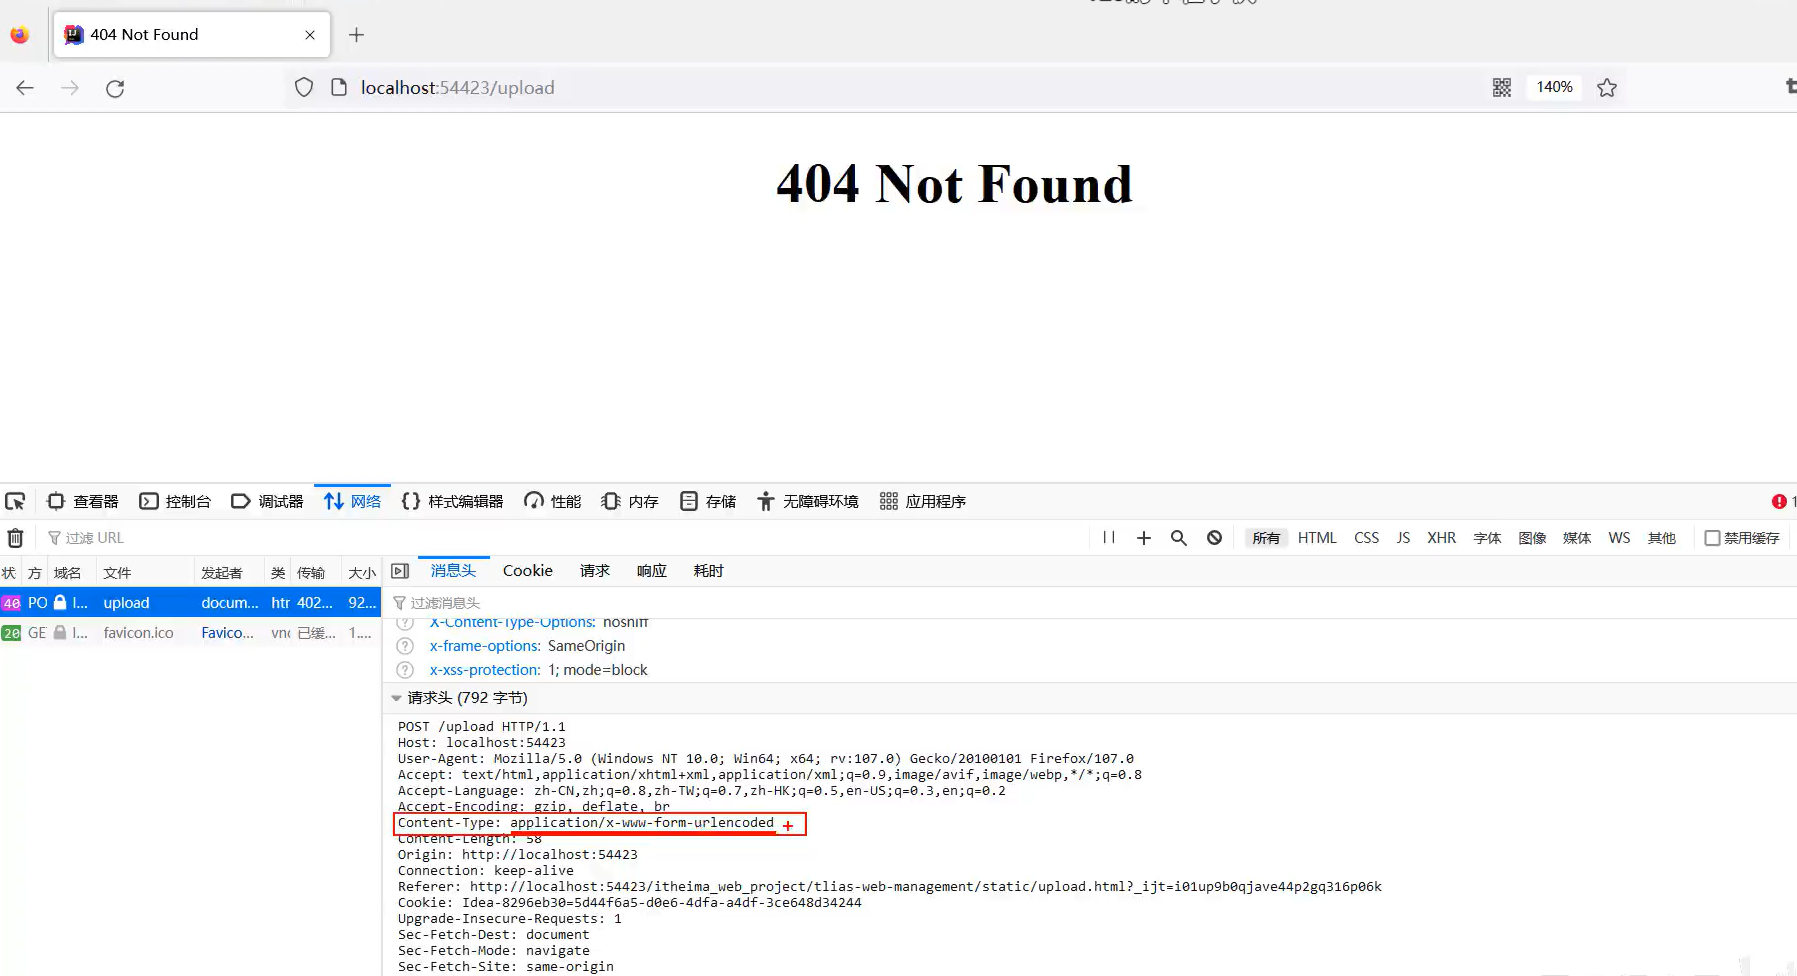Screen dimensions: 1797x976
Task: Toggle the request details pane icon
Action: pos(400,571)
